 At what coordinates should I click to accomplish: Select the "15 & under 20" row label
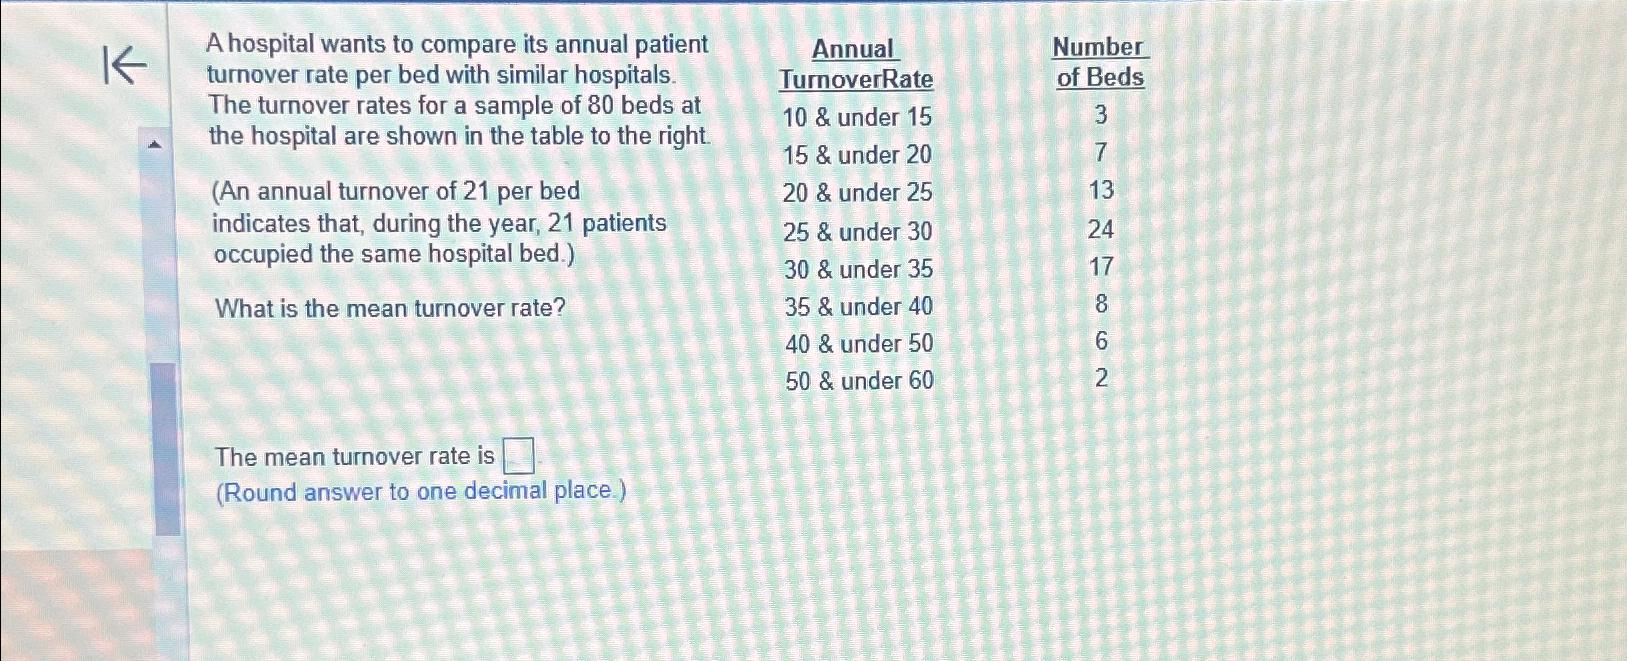tap(857, 155)
